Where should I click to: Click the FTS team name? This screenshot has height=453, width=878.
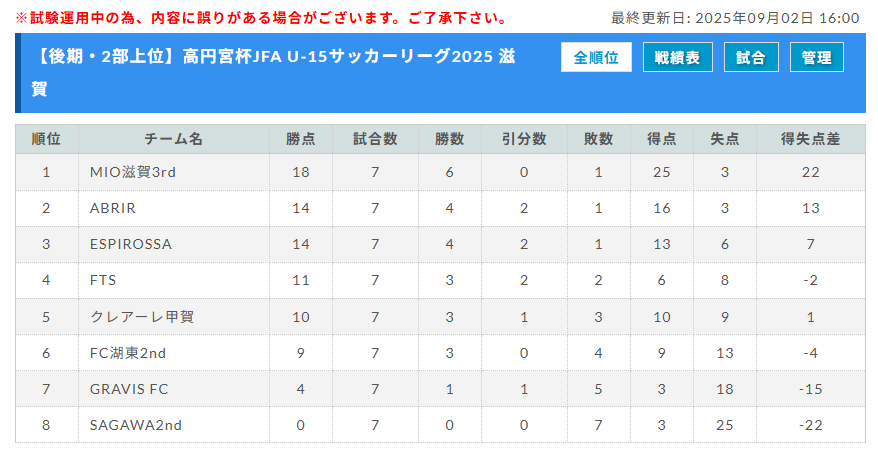103,280
